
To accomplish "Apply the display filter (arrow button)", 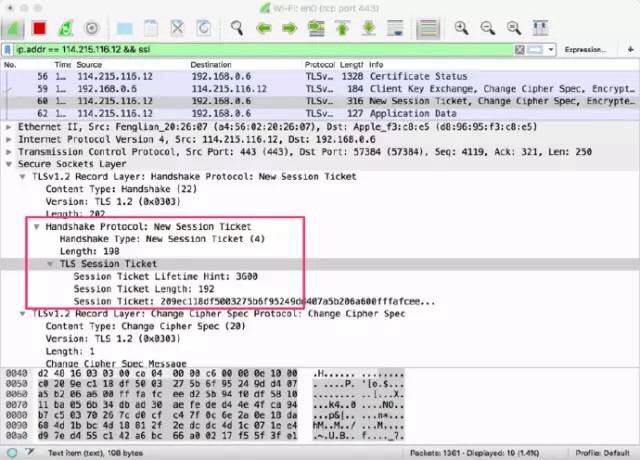I will pos(535,49).
